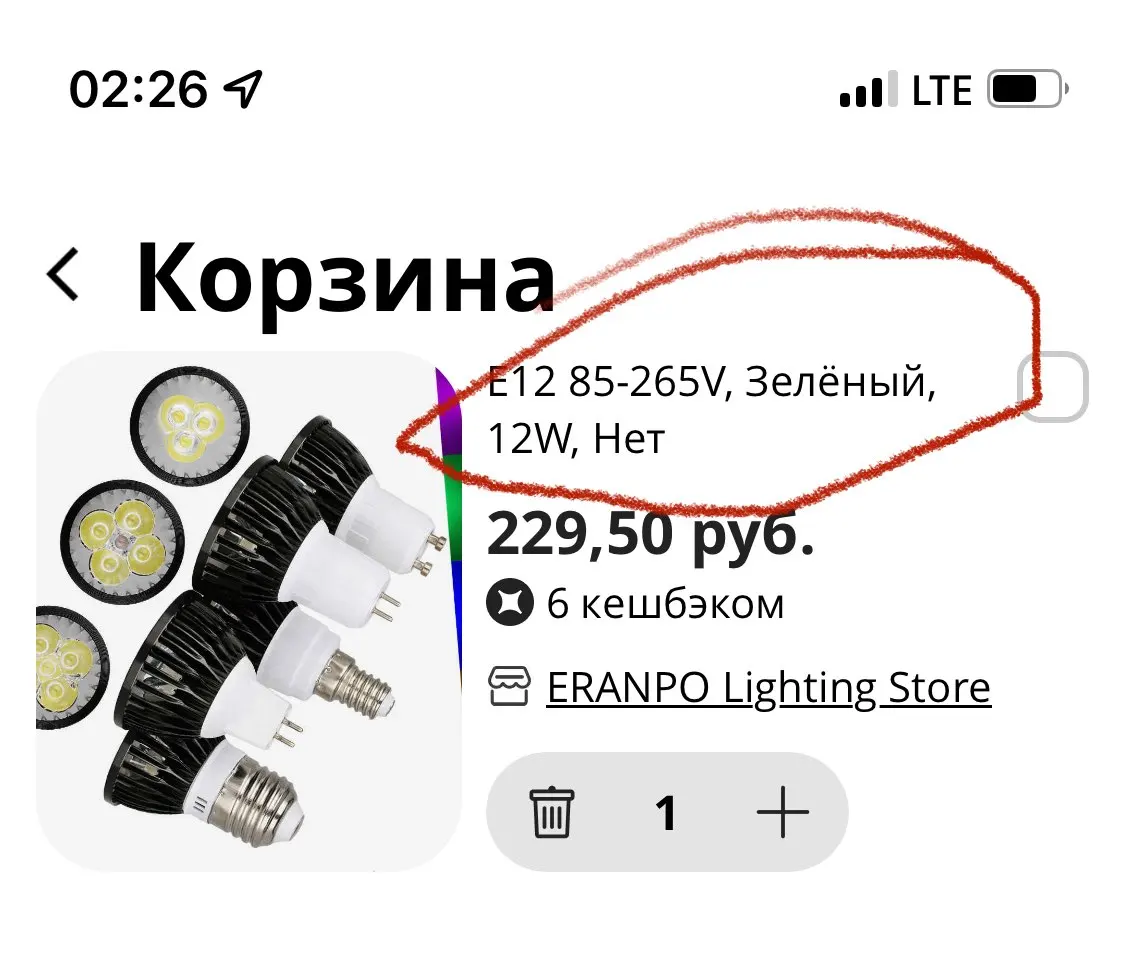Tap the cashback bonus round icon

(509, 602)
